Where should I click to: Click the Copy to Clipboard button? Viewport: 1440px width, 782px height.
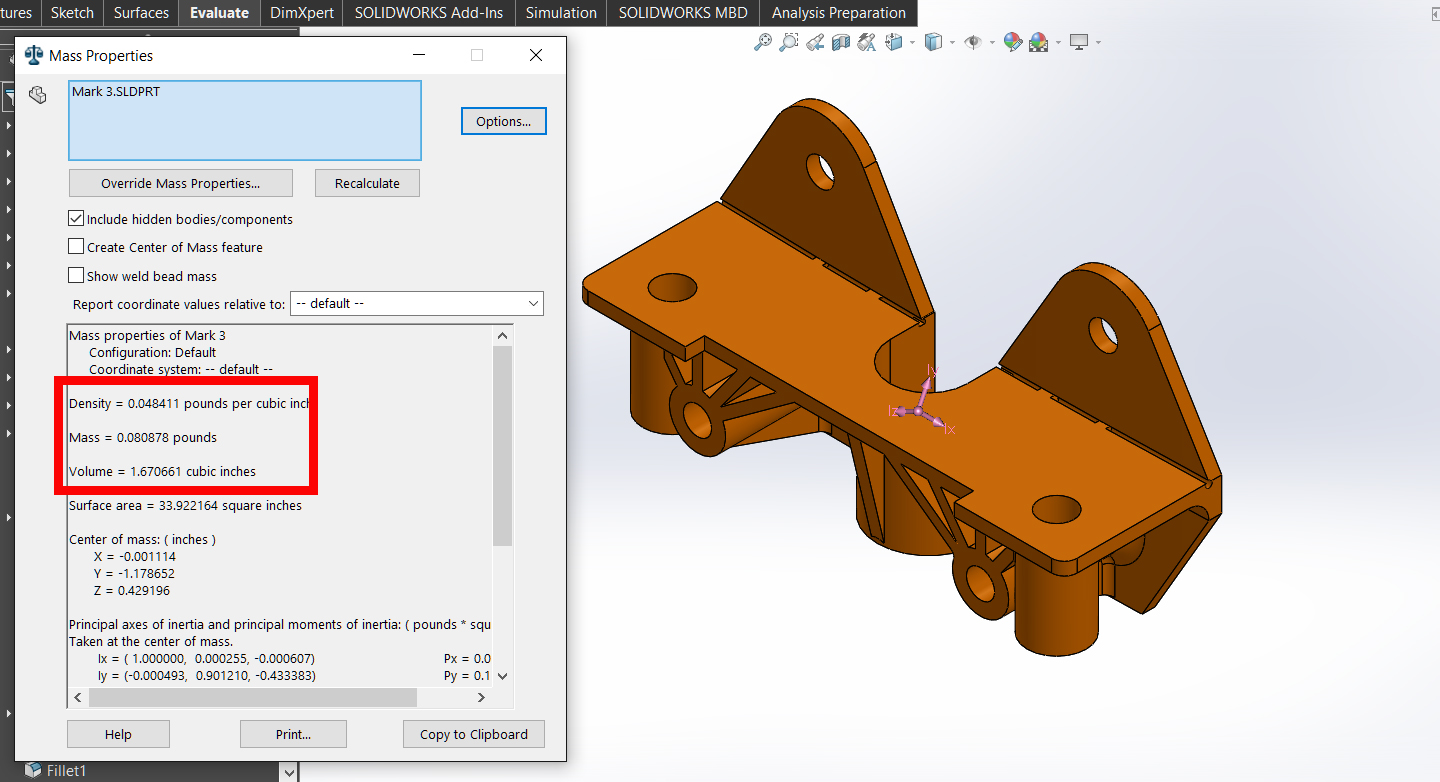coord(474,734)
